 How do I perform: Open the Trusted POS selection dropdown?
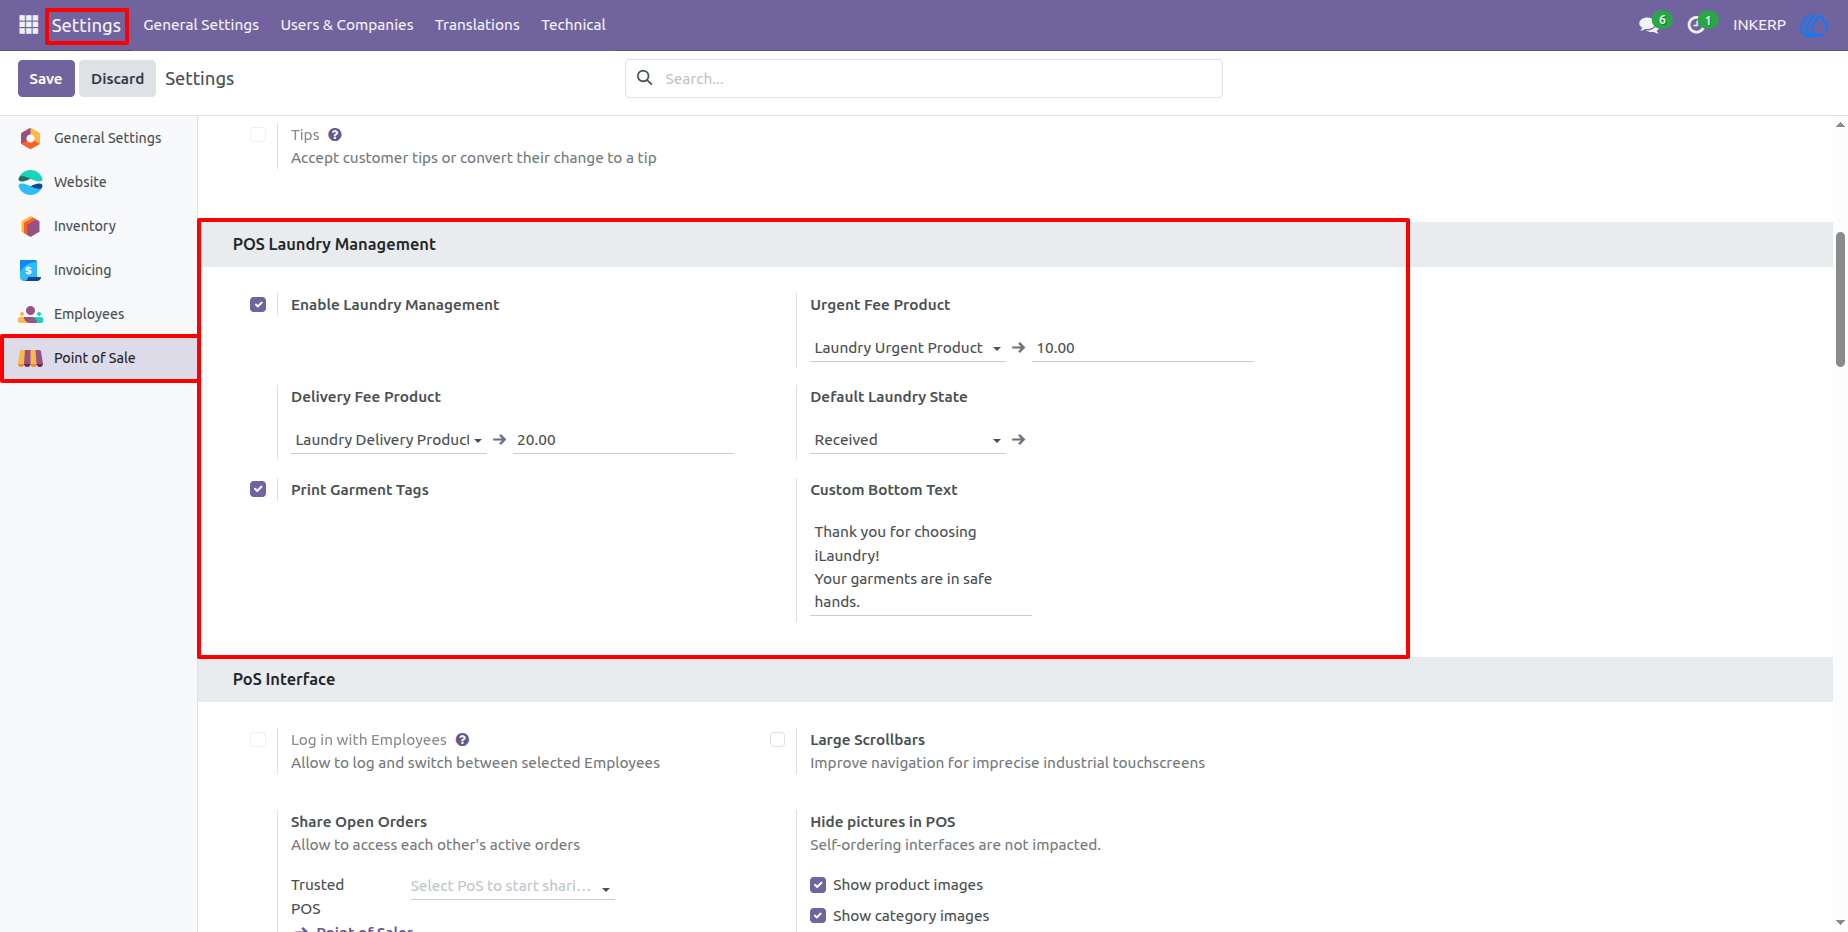pos(512,886)
